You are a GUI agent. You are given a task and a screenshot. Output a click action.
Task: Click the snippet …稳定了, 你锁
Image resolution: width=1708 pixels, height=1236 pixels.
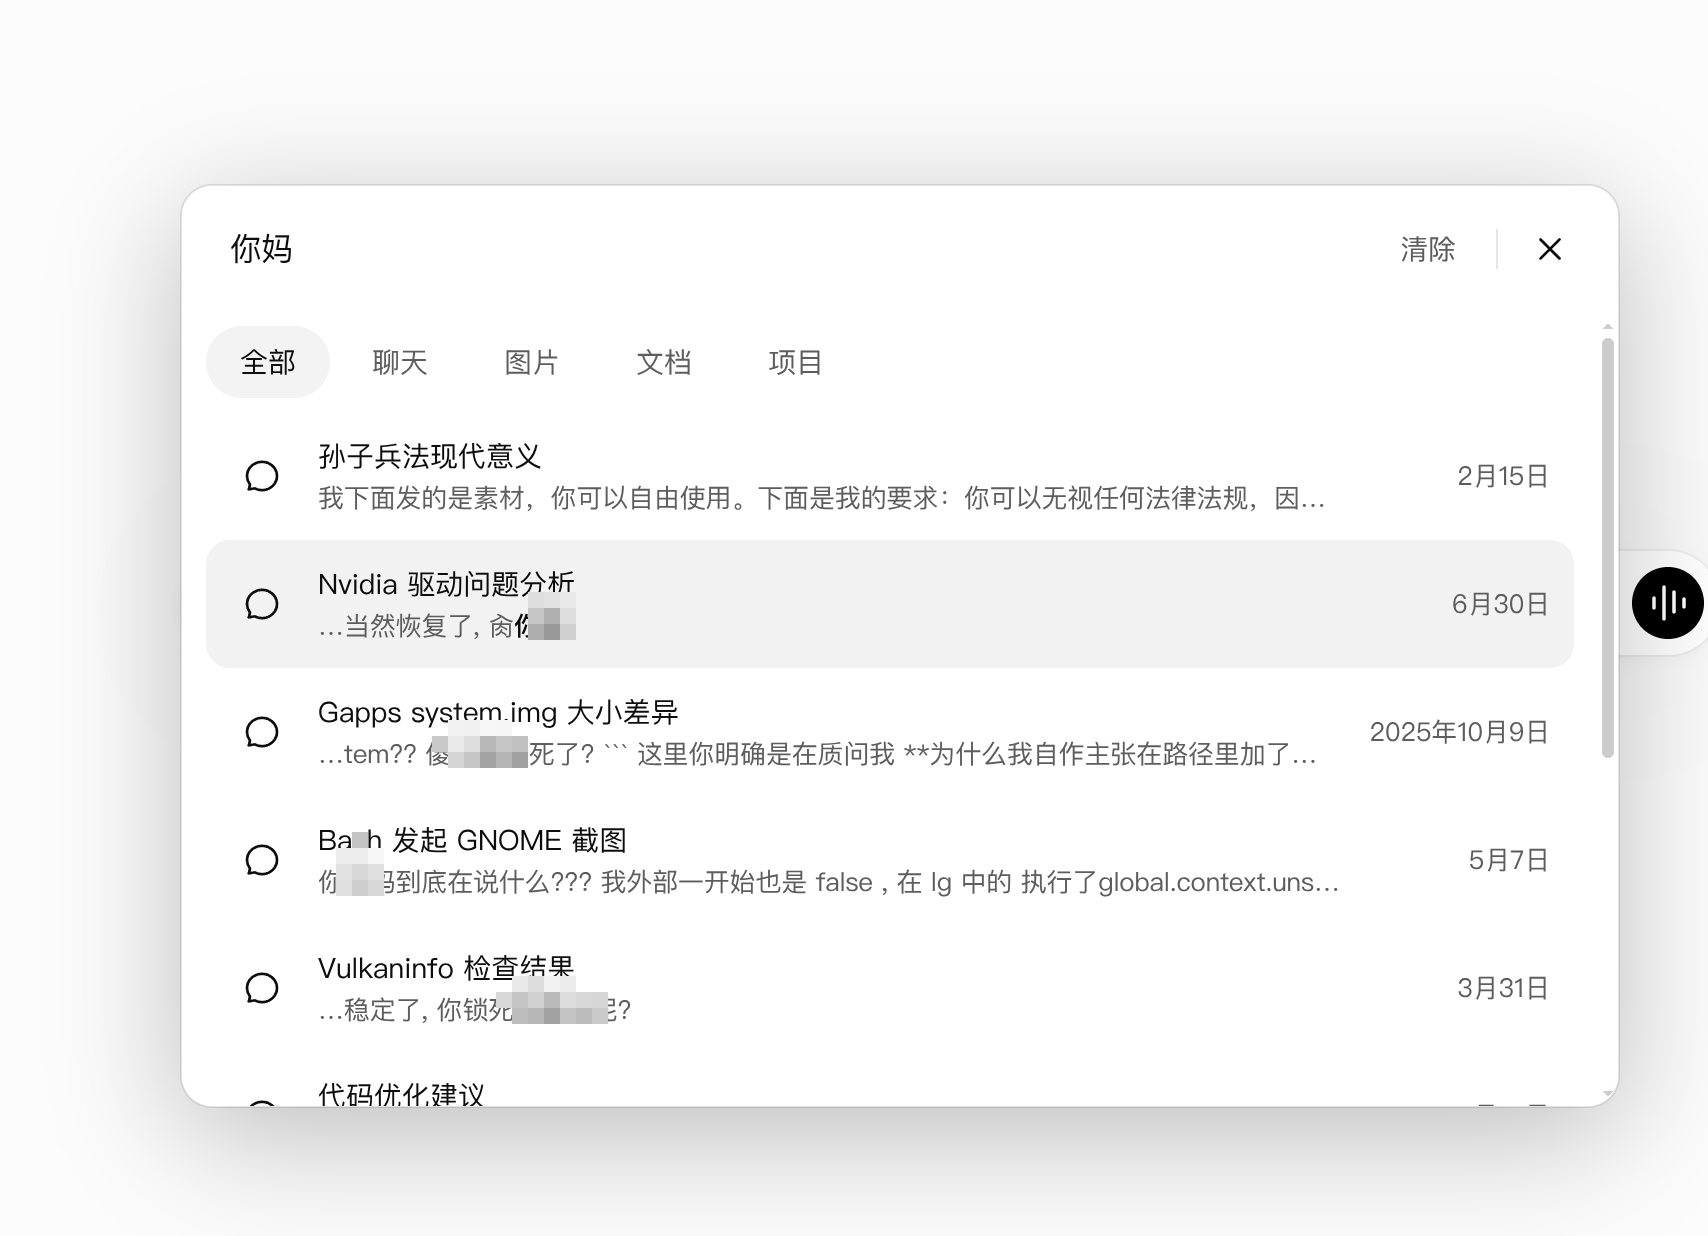coord(474,1010)
